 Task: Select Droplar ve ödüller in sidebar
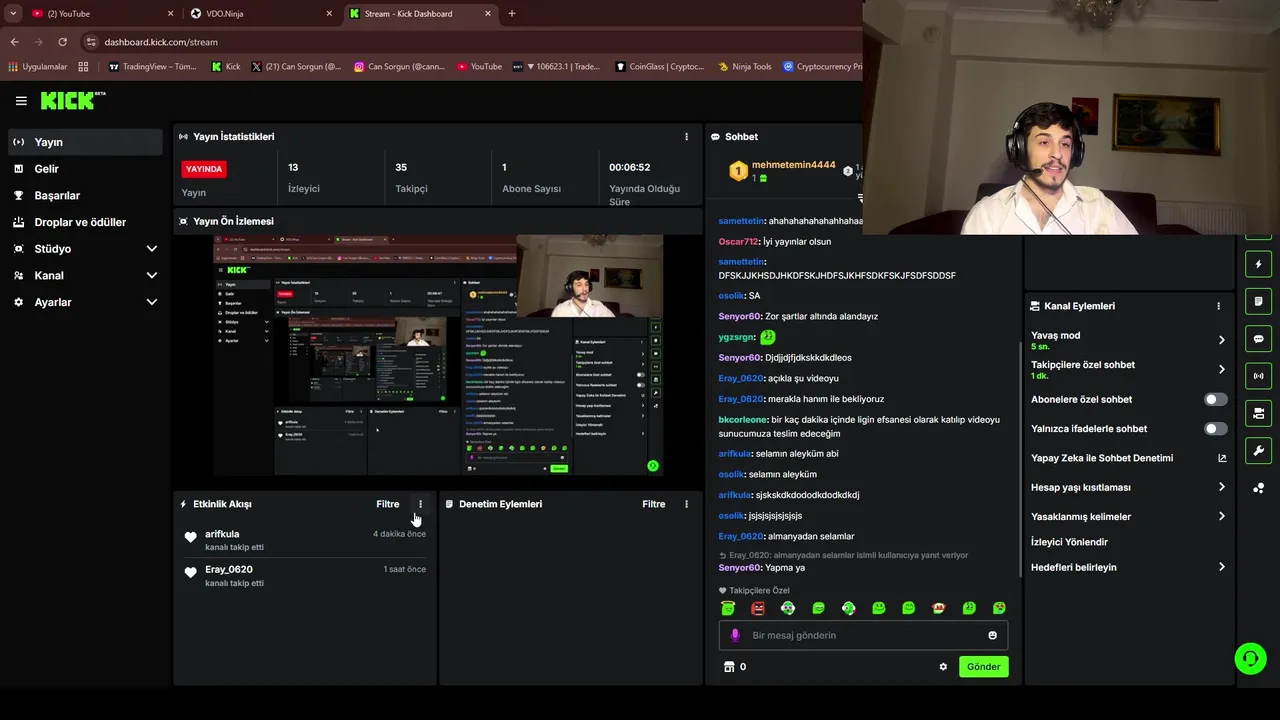pos(85,222)
